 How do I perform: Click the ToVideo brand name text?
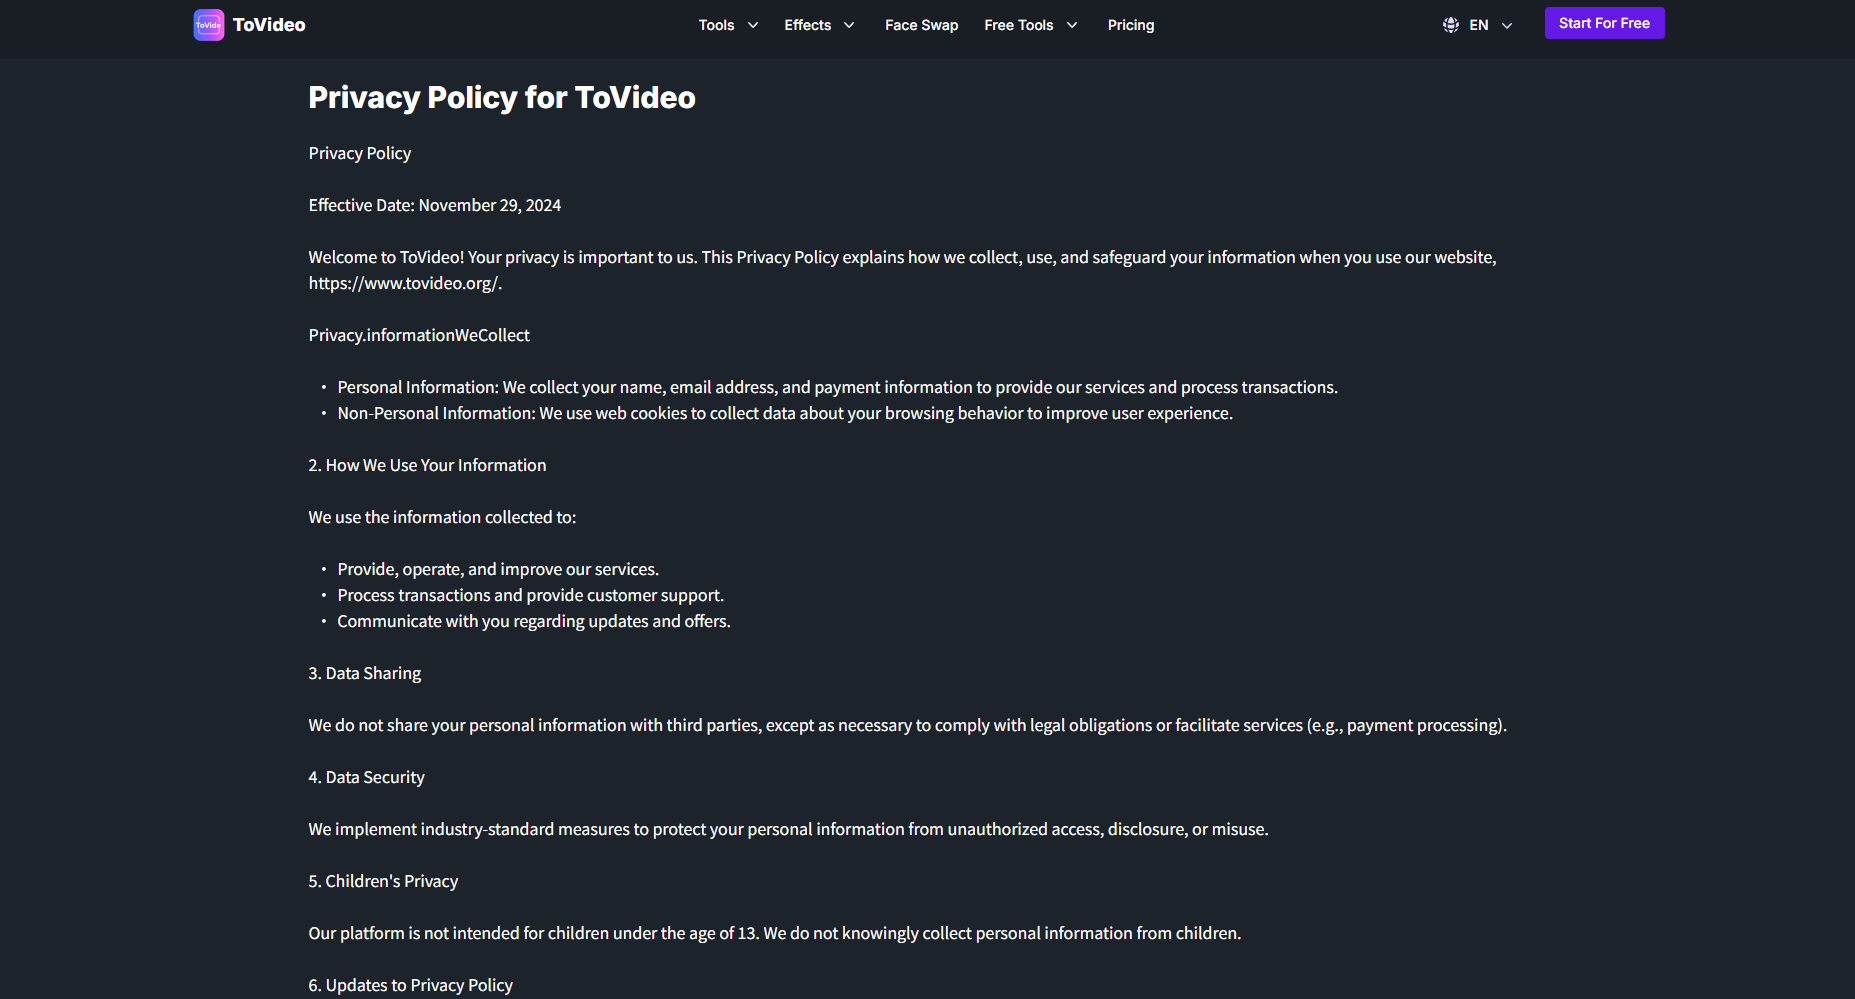coord(269,25)
